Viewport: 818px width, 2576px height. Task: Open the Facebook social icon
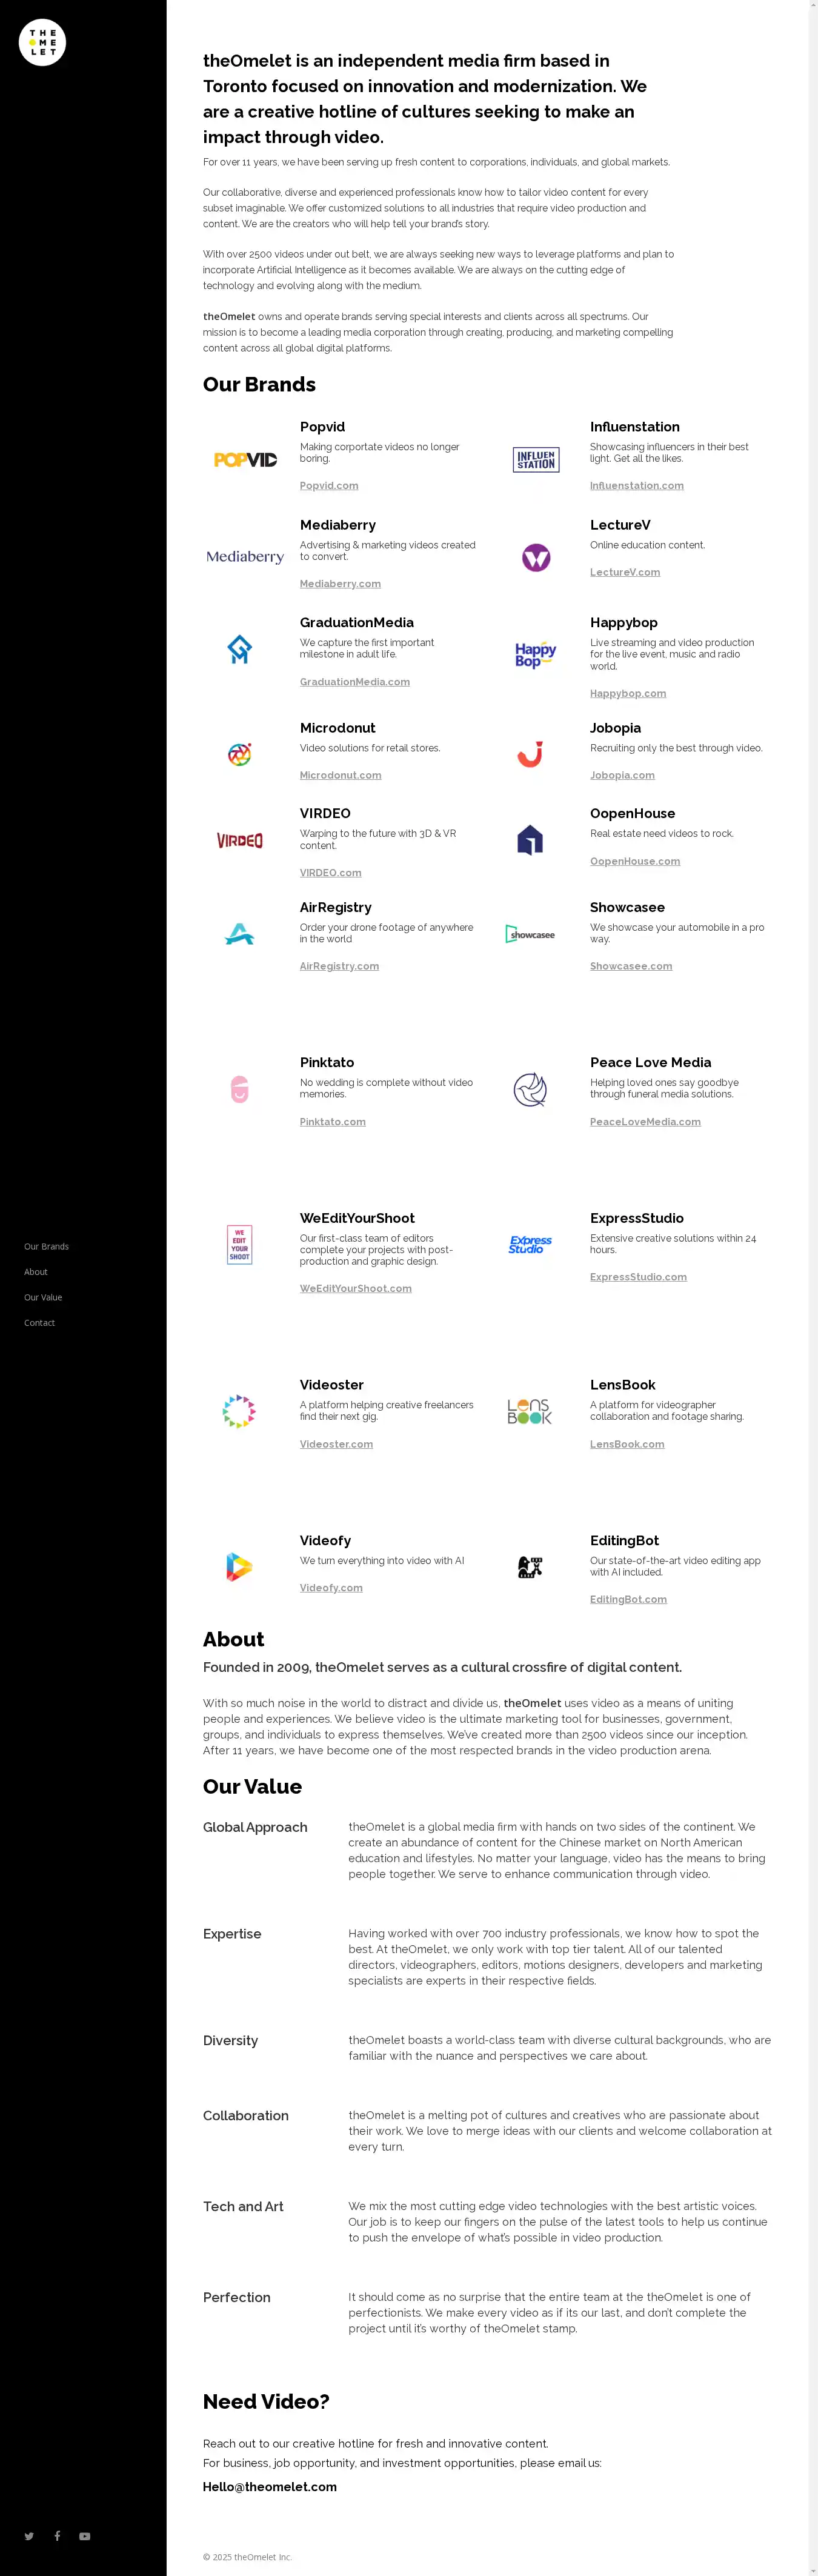click(x=57, y=2535)
